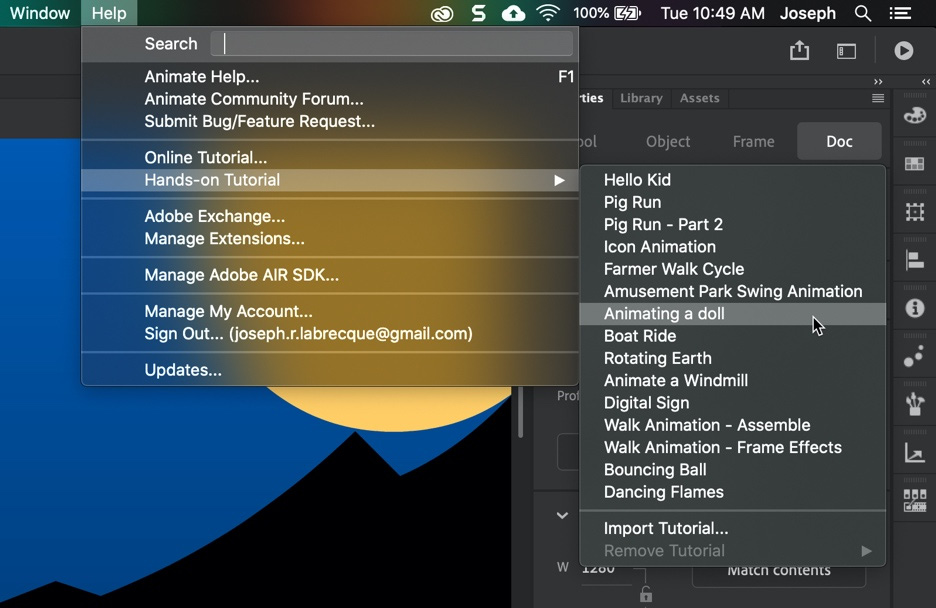Open the Transform panel icon
Viewport: 936px width, 608px height.
(x=915, y=212)
